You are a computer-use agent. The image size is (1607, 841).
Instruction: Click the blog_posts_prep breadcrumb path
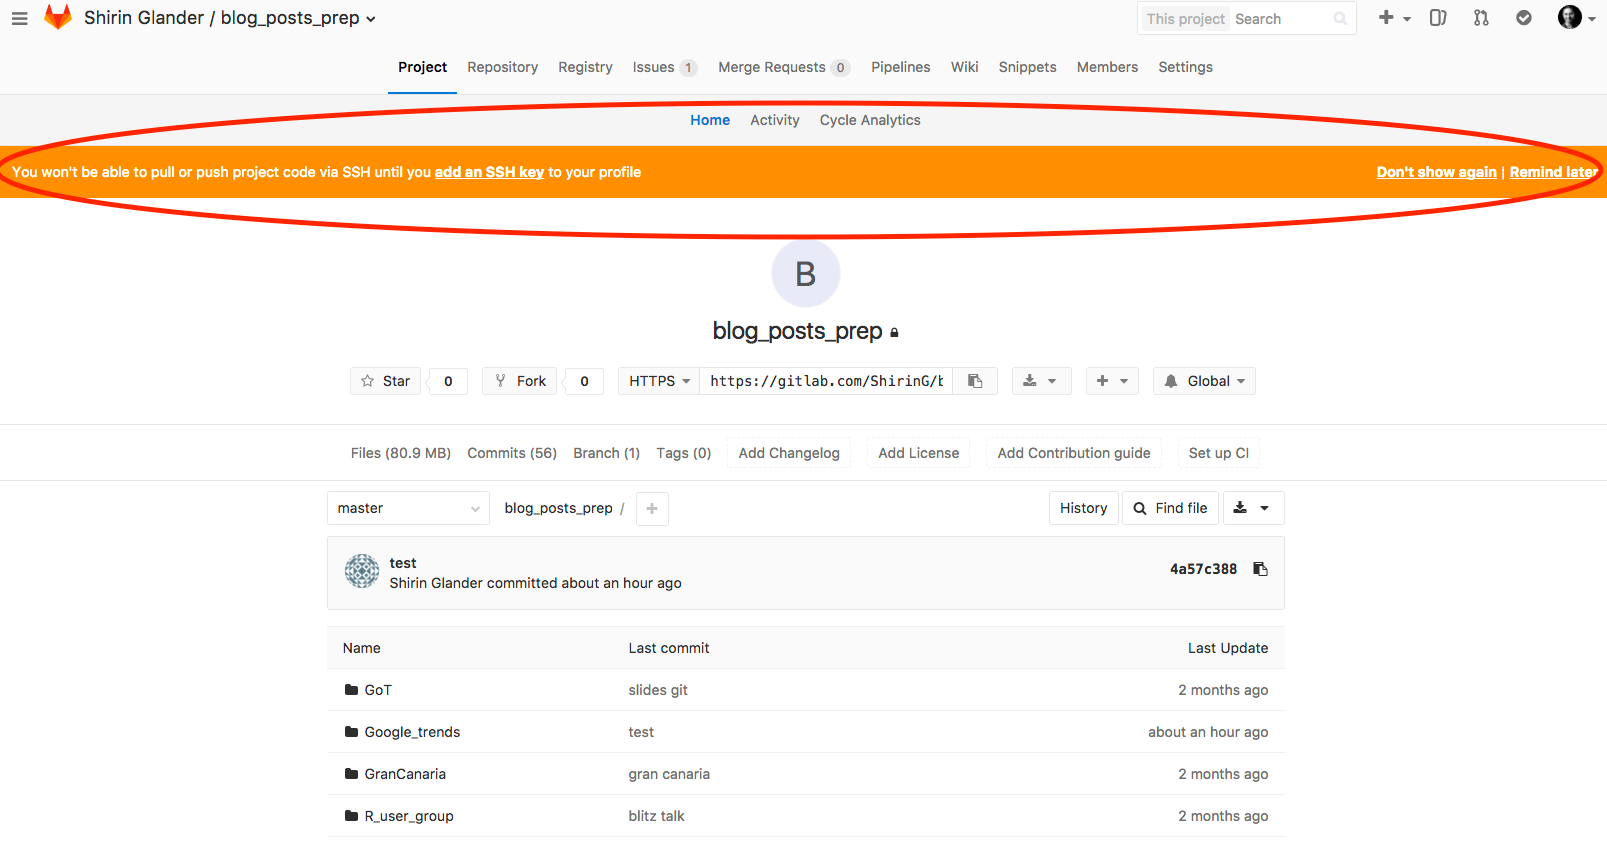coord(558,508)
